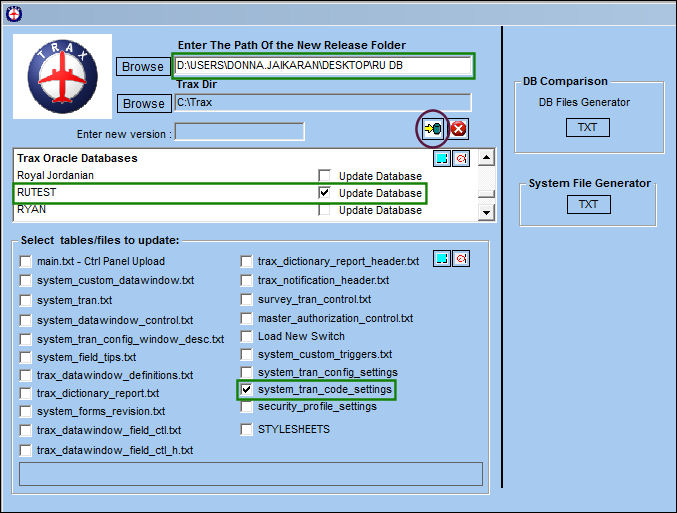Check Load New Switch
The height and width of the screenshot is (513, 677).
(247, 336)
